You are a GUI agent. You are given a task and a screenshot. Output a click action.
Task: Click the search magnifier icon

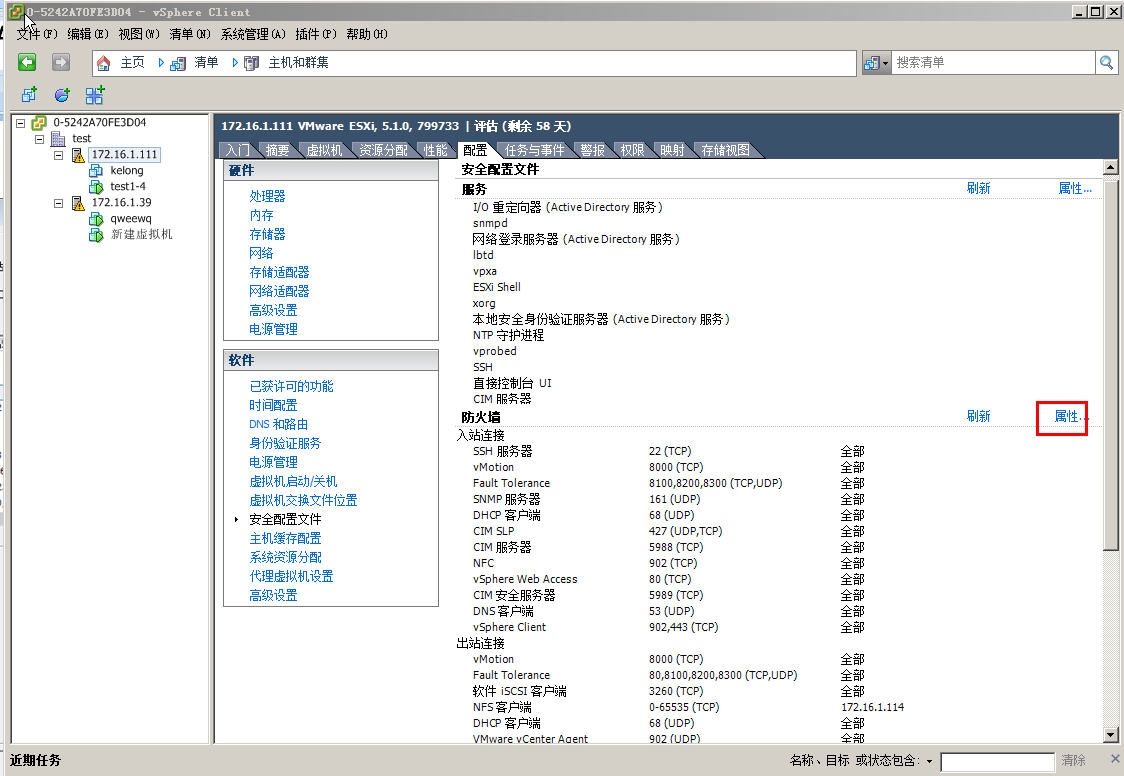coord(1106,63)
